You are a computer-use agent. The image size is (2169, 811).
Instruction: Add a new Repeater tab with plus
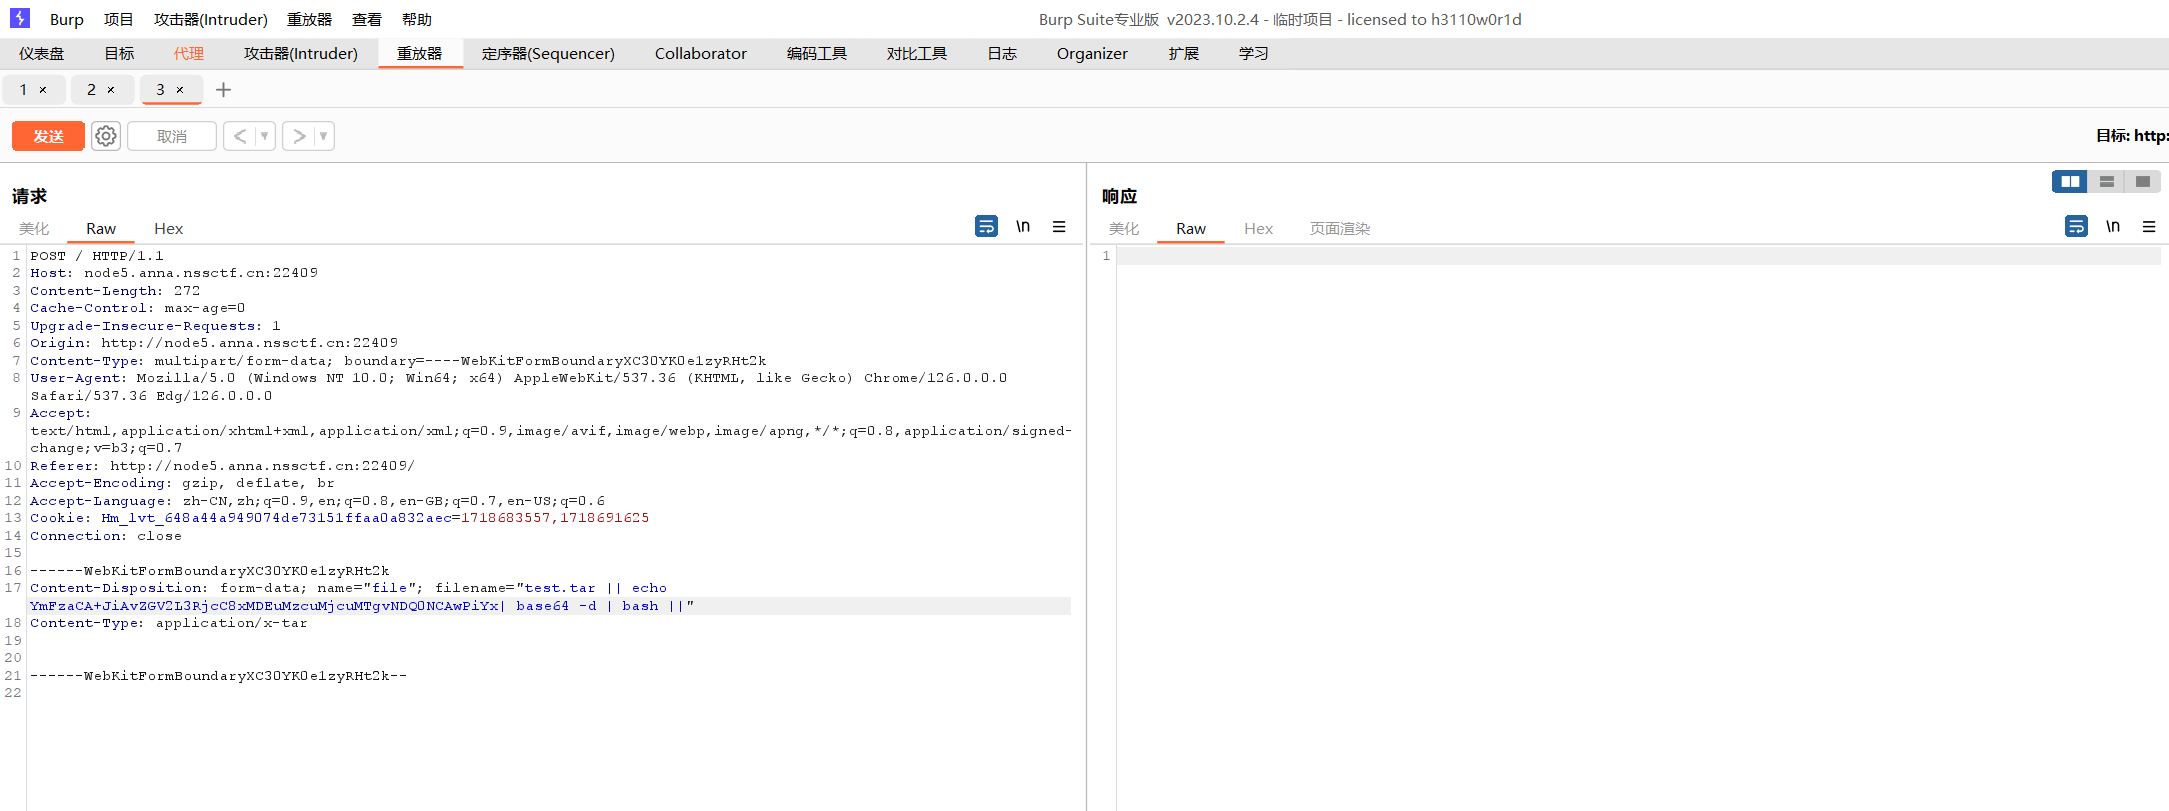(x=224, y=90)
